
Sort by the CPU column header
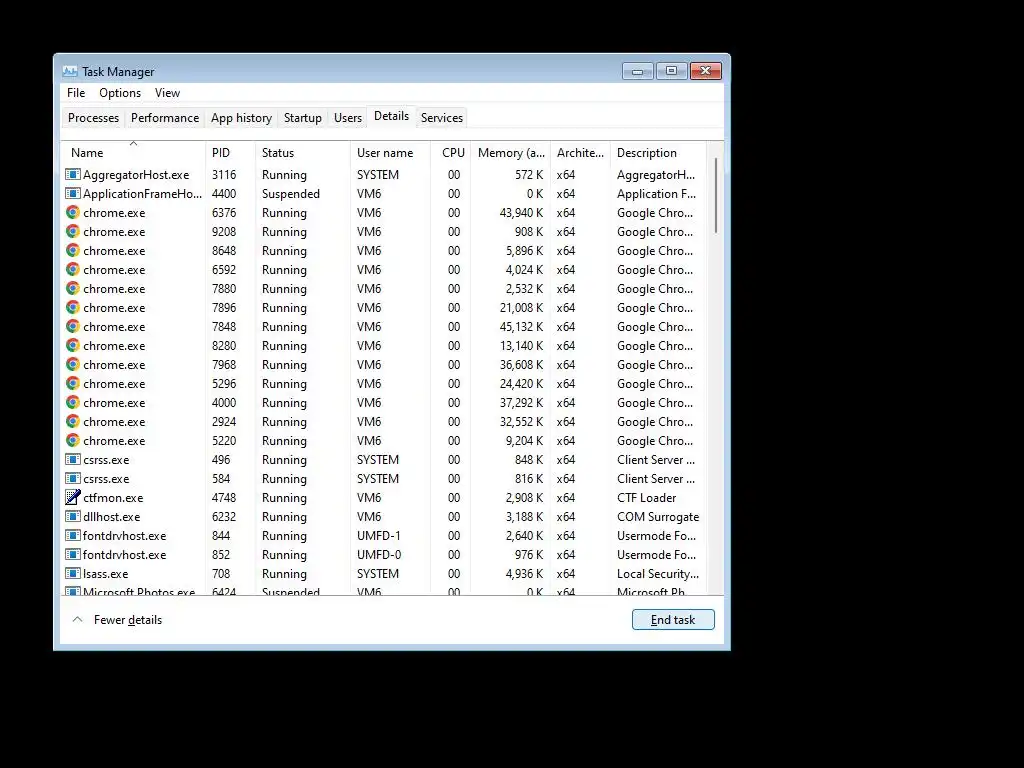pyautogui.click(x=450, y=152)
